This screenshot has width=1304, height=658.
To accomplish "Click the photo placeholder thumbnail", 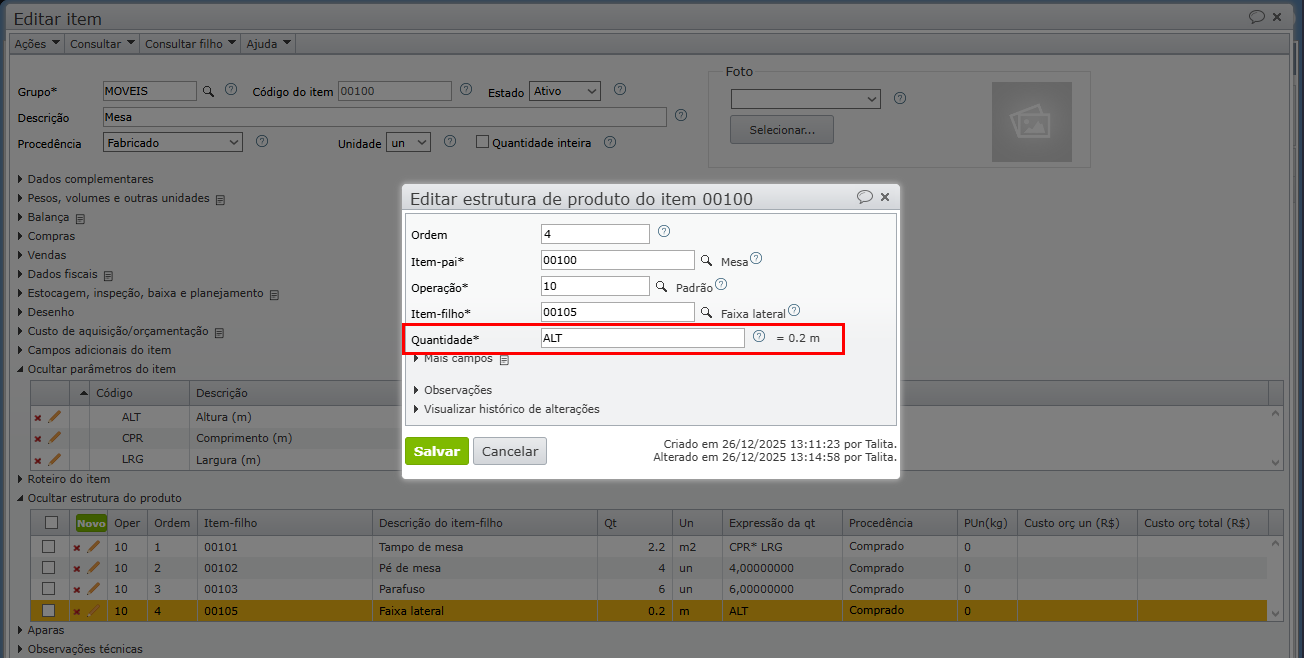I will click(x=1031, y=122).
